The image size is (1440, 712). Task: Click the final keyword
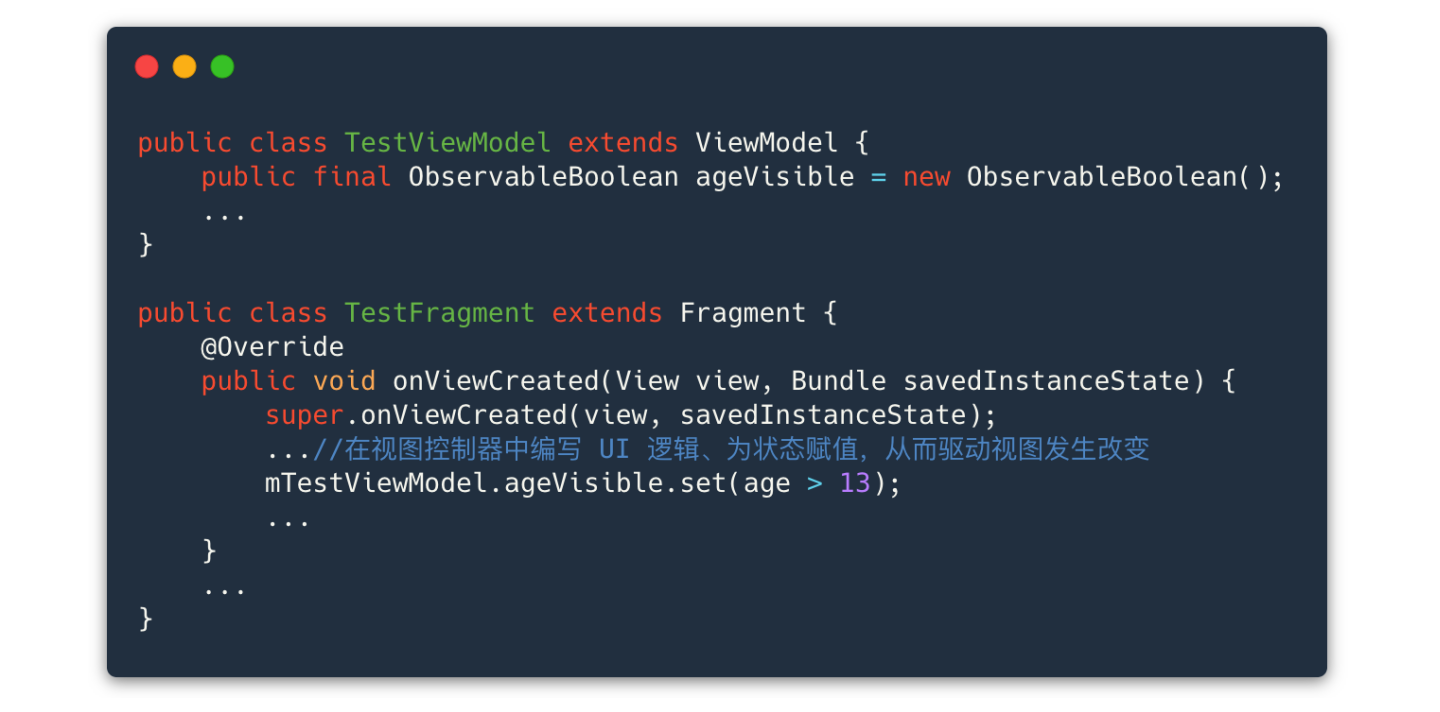tap(353, 178)
